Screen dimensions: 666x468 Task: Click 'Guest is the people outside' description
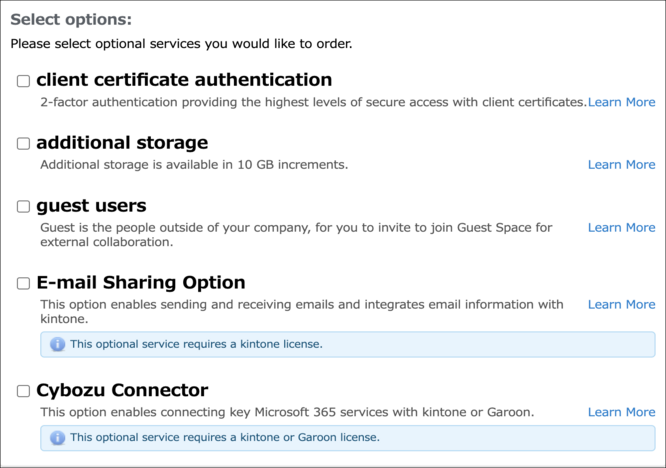(x=296, y=235)
